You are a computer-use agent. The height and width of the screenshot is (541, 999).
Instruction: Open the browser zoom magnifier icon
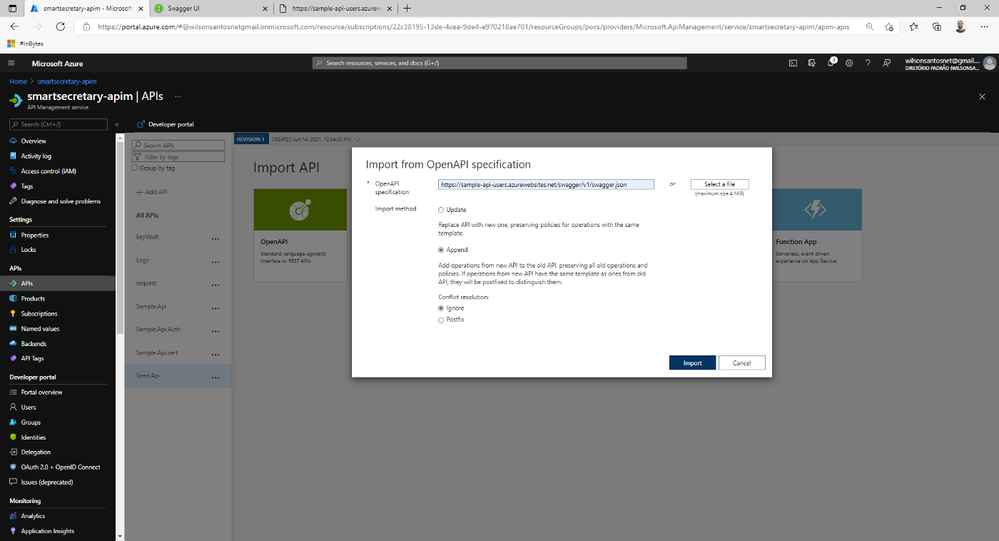[870, 27]
